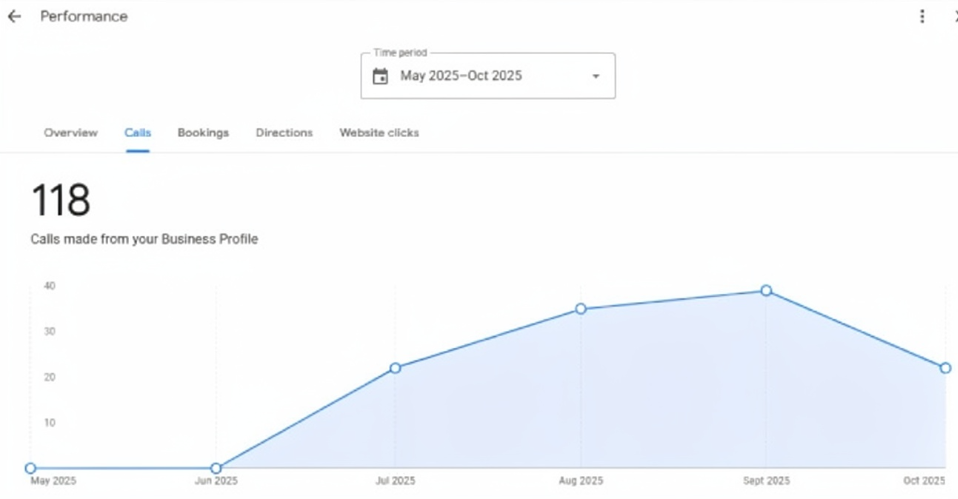Screen dimensions: 958x499
Task: Go to the Directions tab
Action: [284, 133]
